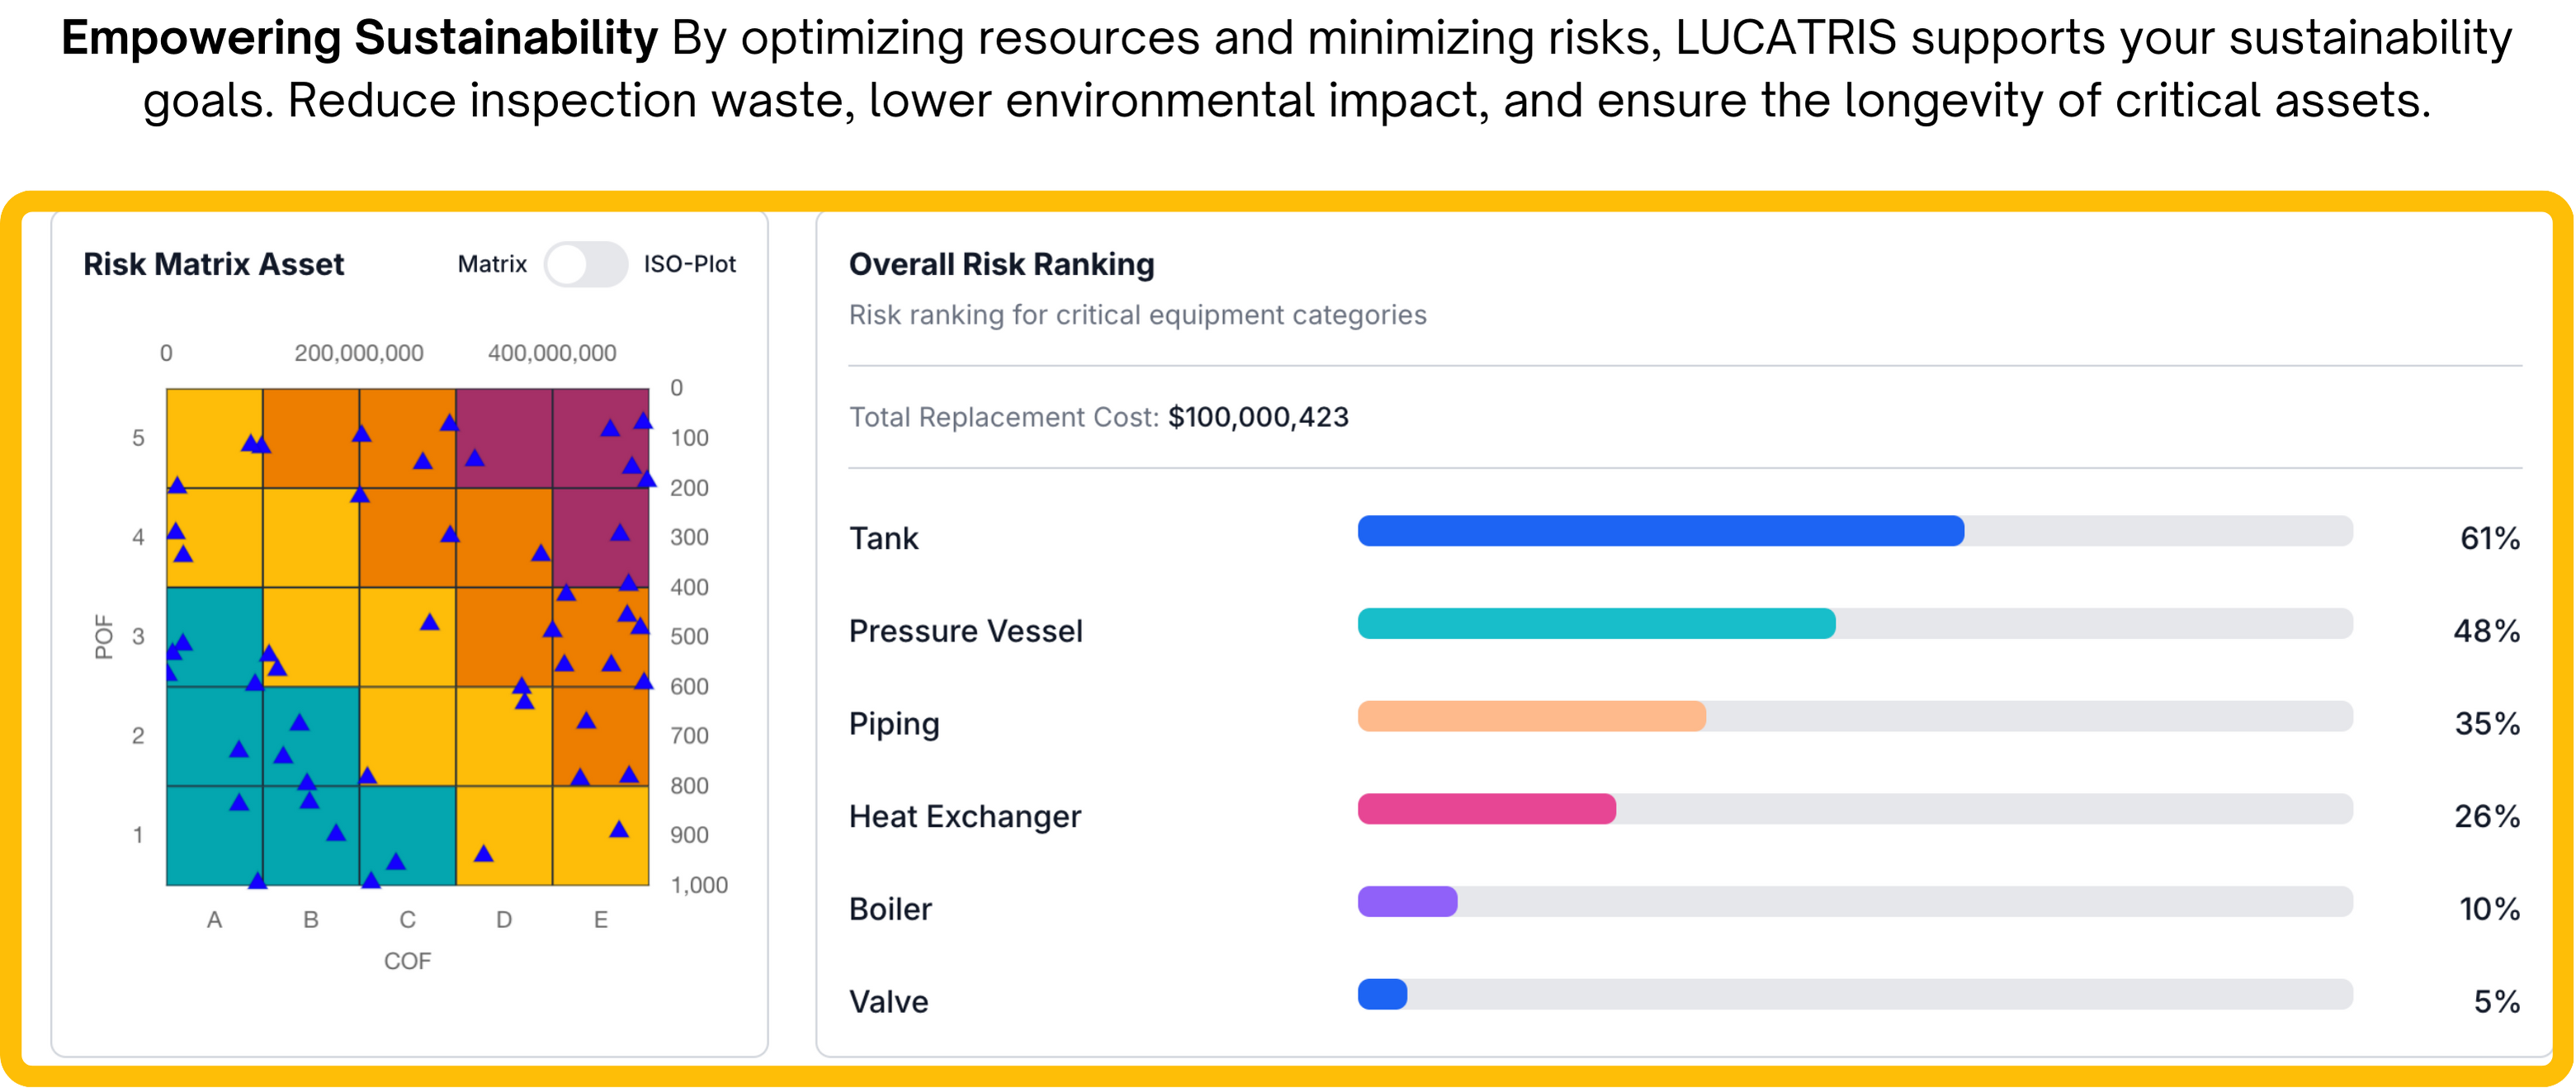Click the Risk Matrix Asset title
The height and width of the screenshot is (1088, 2576).
coord(213,264)
